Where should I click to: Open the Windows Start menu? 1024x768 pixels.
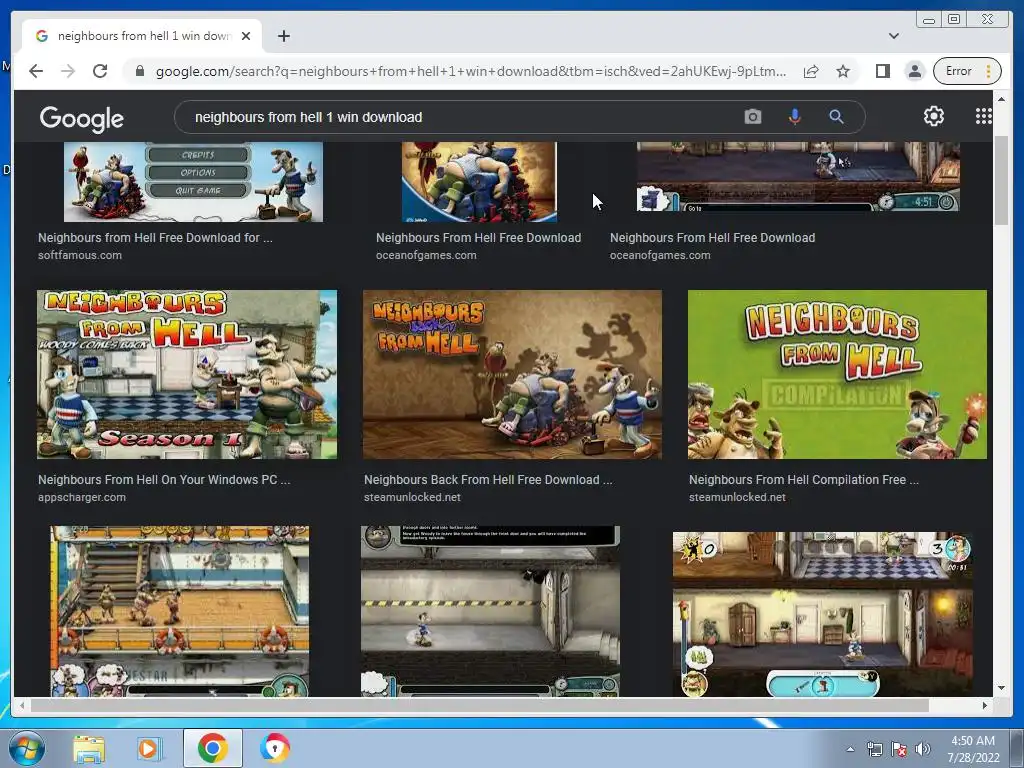click(x=27, y=748)
